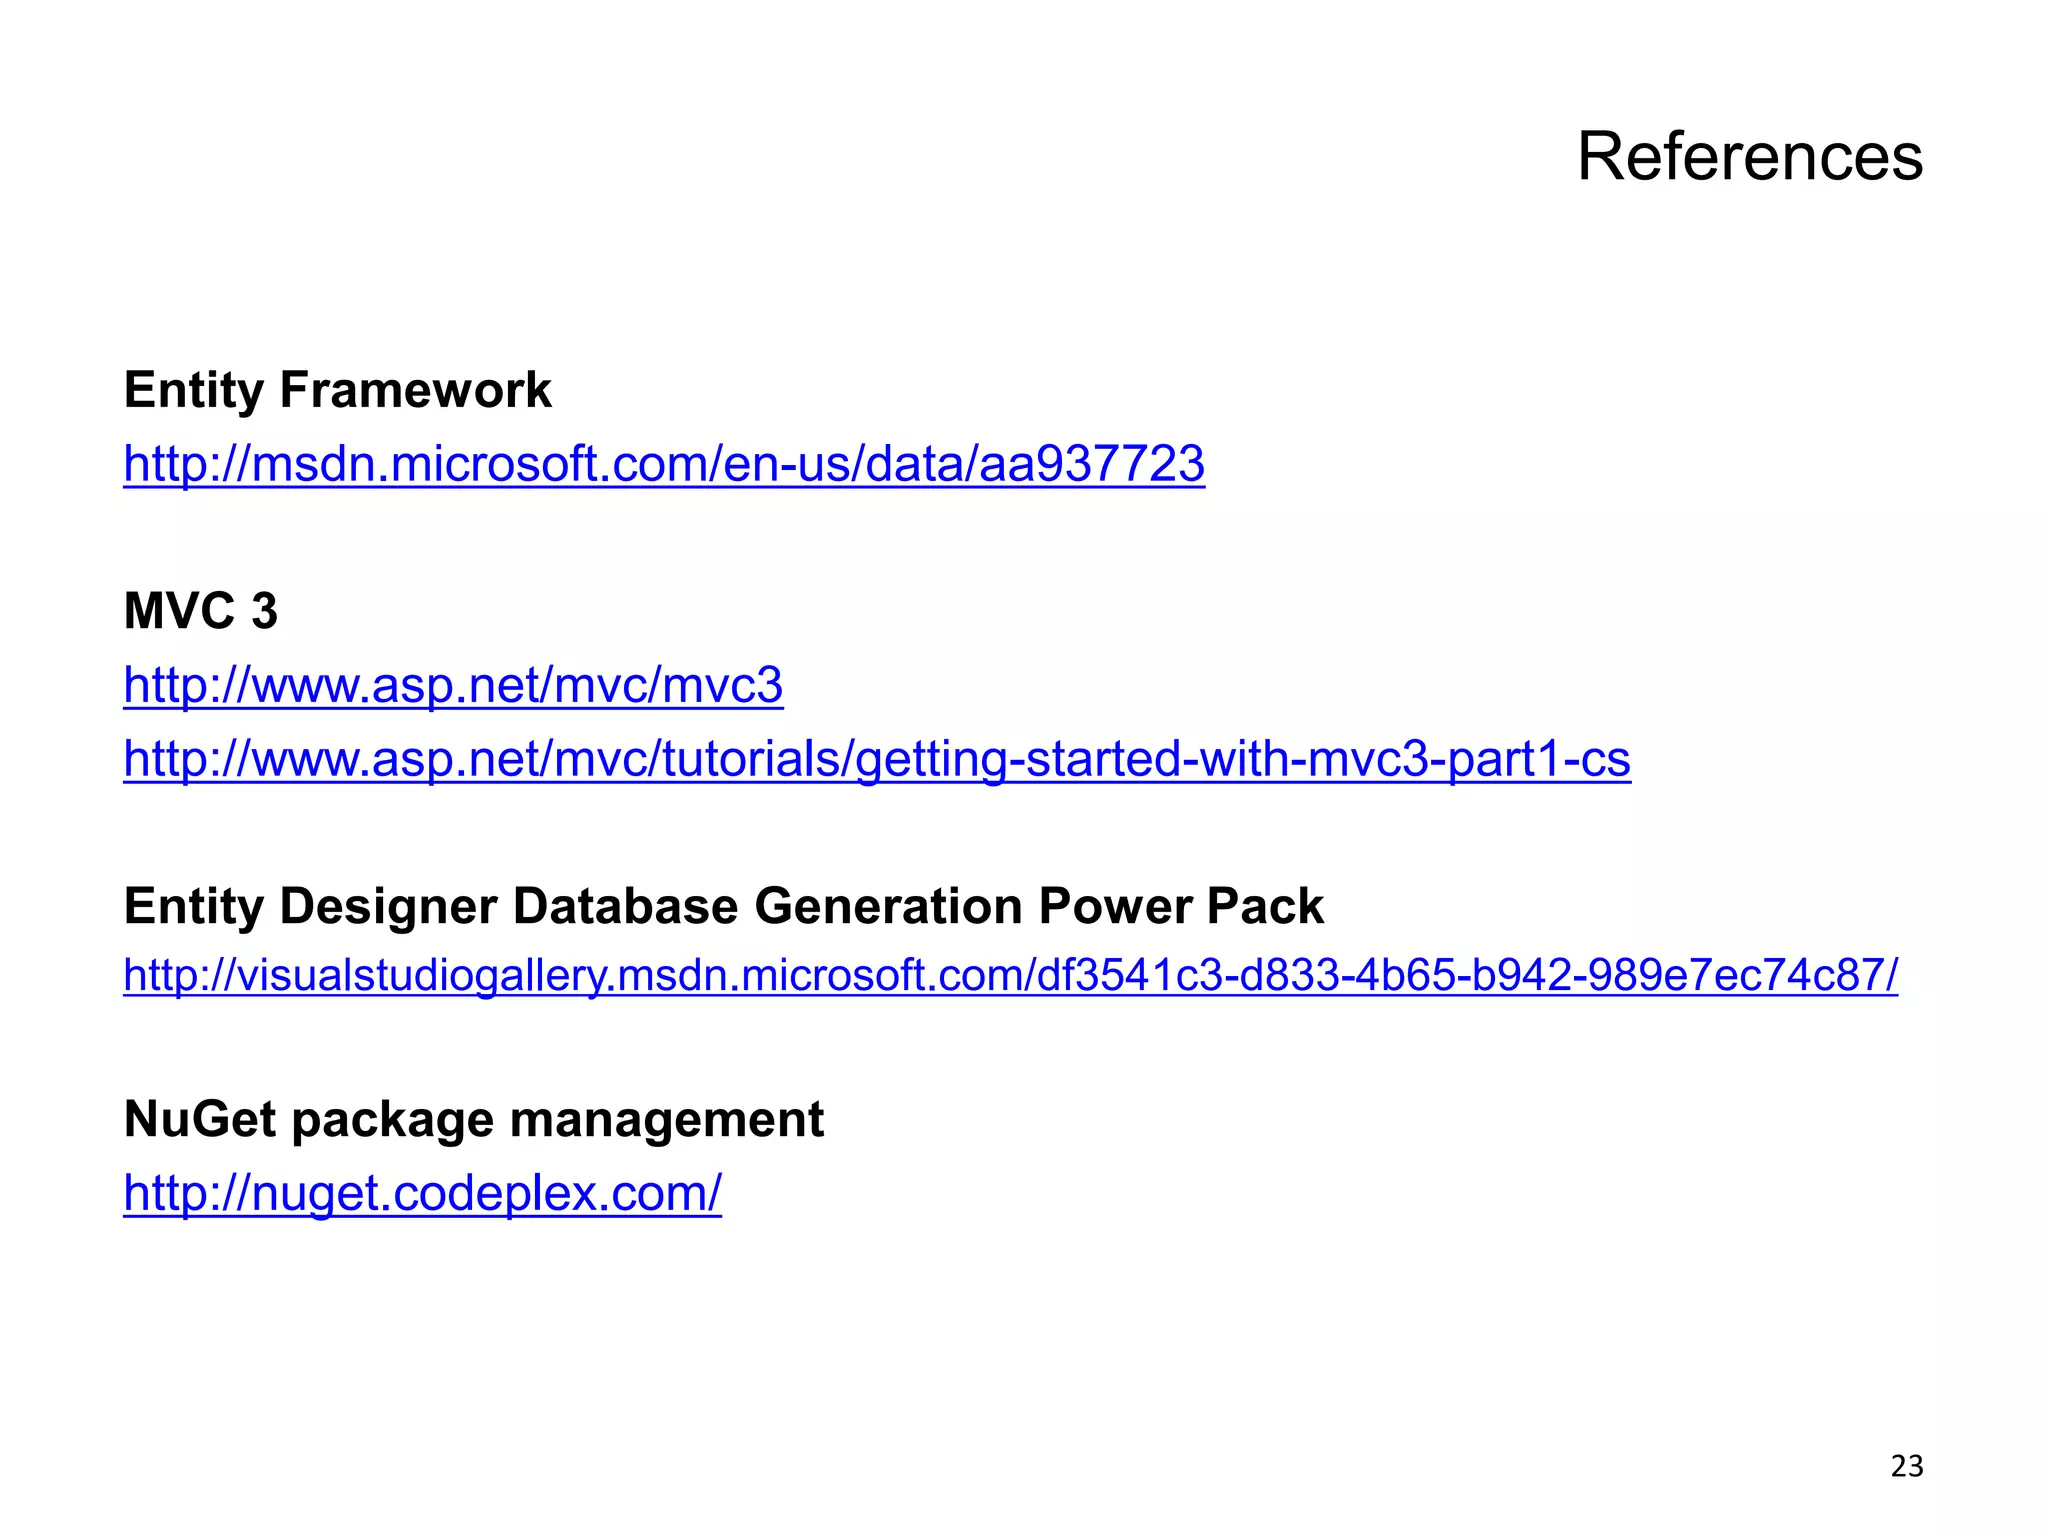This screenshot has height=1536, width=2048.
Task: Click the word management in NuGet heading
Action: [x=667, y=1119]
